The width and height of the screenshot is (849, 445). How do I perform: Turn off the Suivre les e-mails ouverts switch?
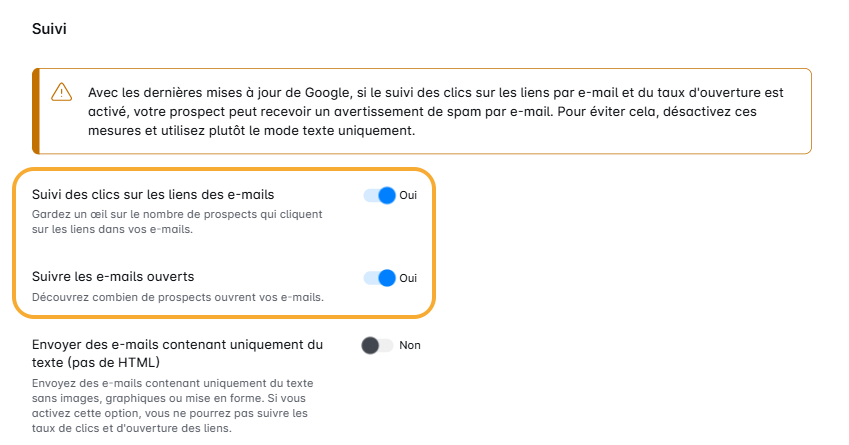click(380, 277)
